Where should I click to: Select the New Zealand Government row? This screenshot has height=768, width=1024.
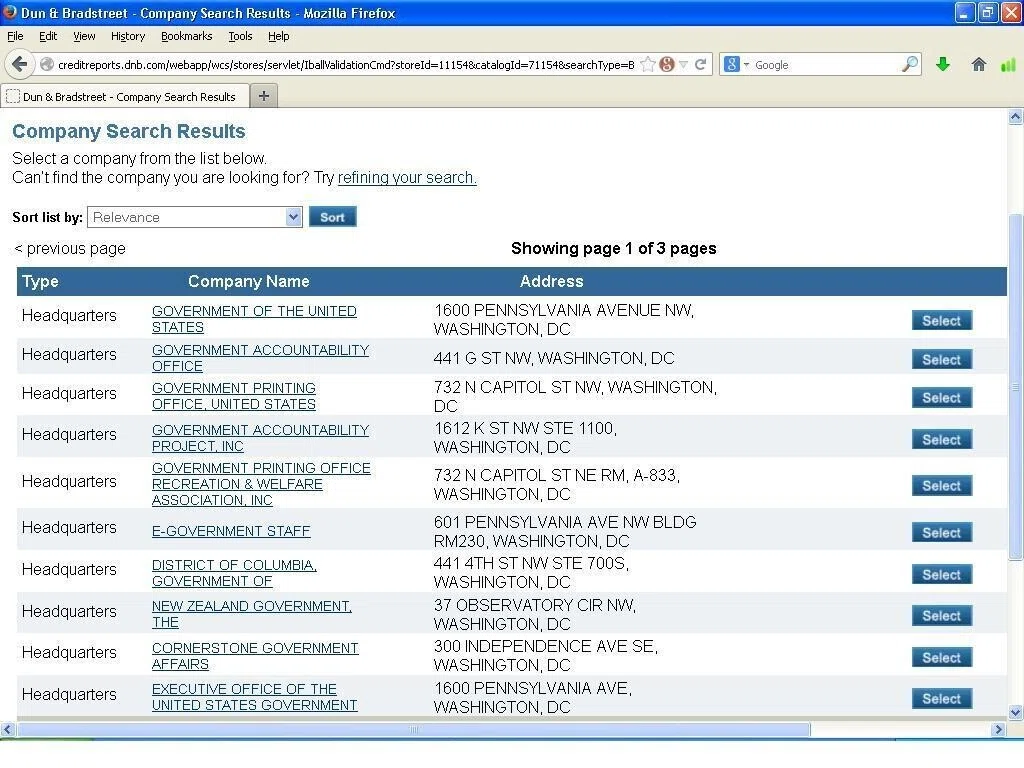[x=942, y=616]
